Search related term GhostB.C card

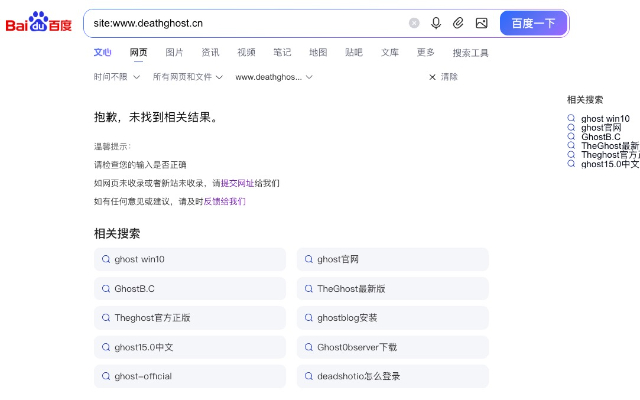pyautogui.click(x=190, y=289)
